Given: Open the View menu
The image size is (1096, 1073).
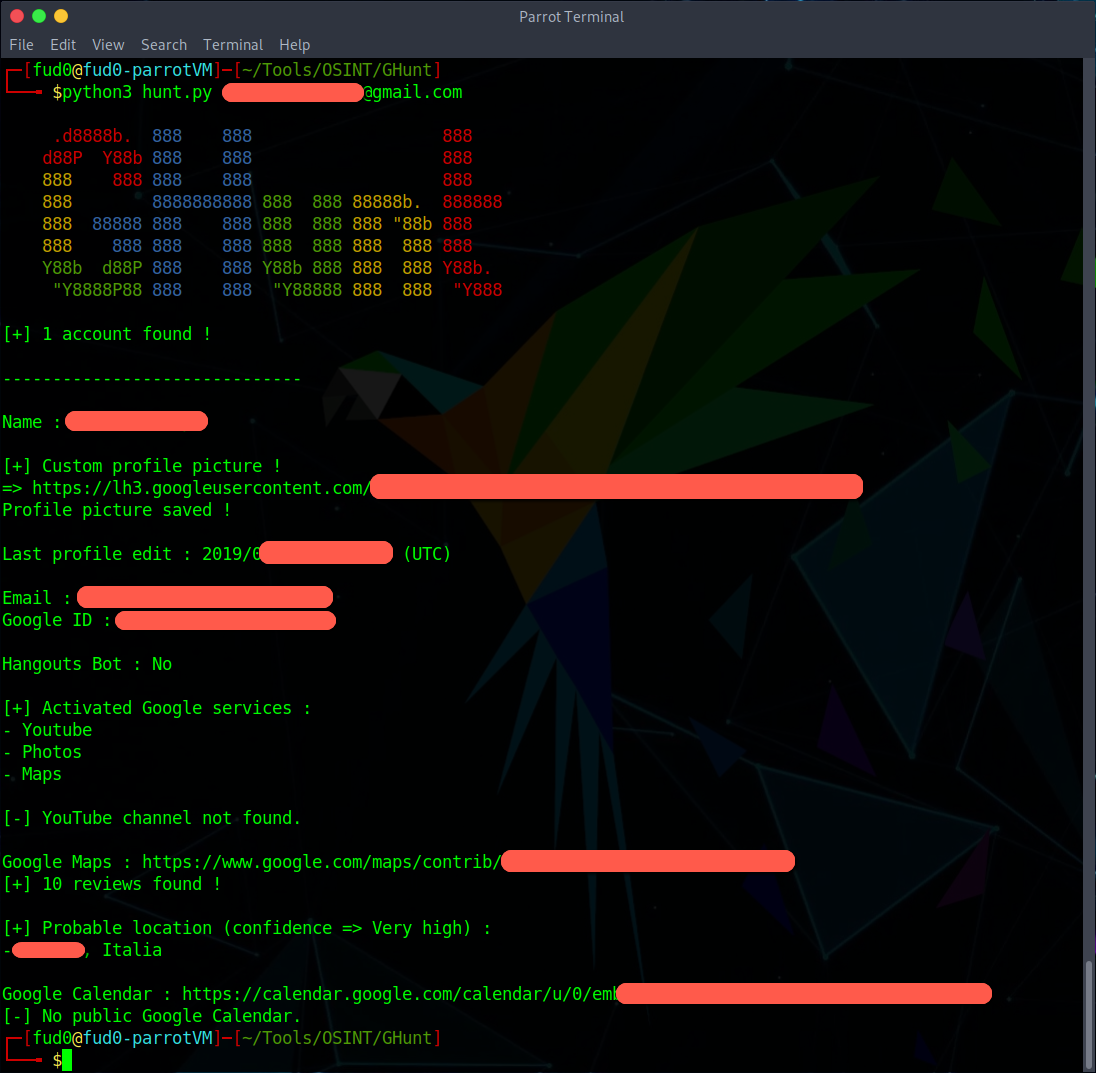Looking at the screenshot, I should (108, 45).
